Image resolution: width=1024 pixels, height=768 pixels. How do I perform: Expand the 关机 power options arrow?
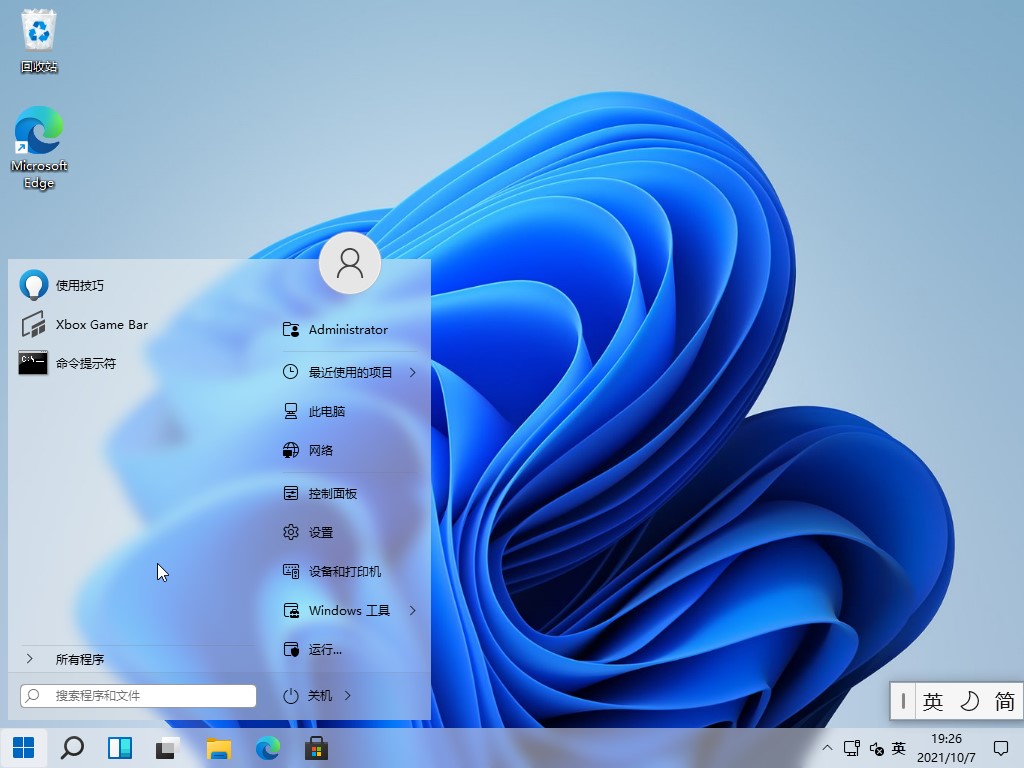(347, 695)
